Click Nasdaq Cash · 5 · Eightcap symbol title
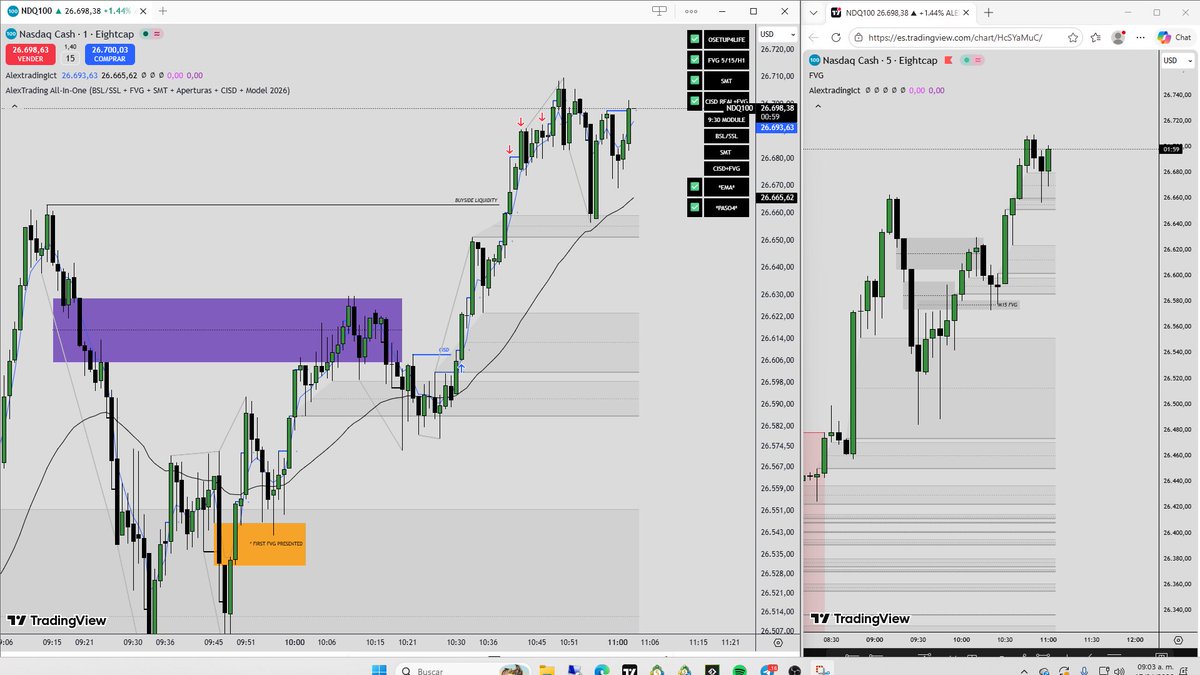This screenshot has width=1200, height=675. click(x=879, y=60)
